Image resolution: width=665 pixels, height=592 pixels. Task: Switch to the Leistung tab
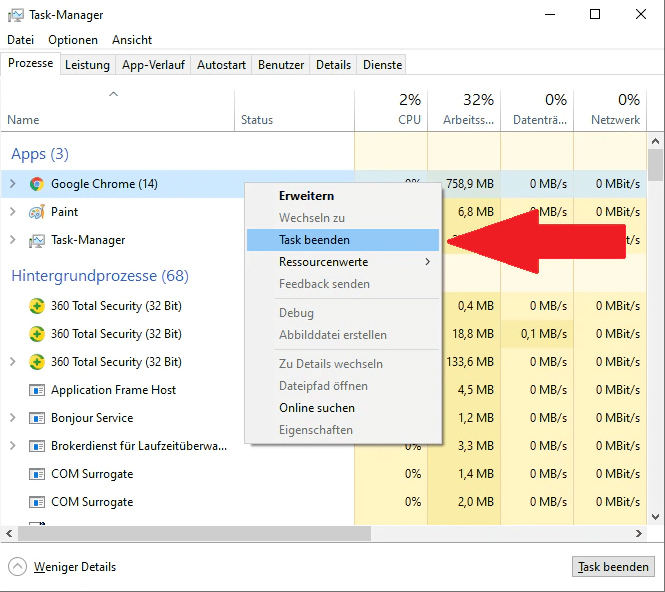(x=87, y=65)
